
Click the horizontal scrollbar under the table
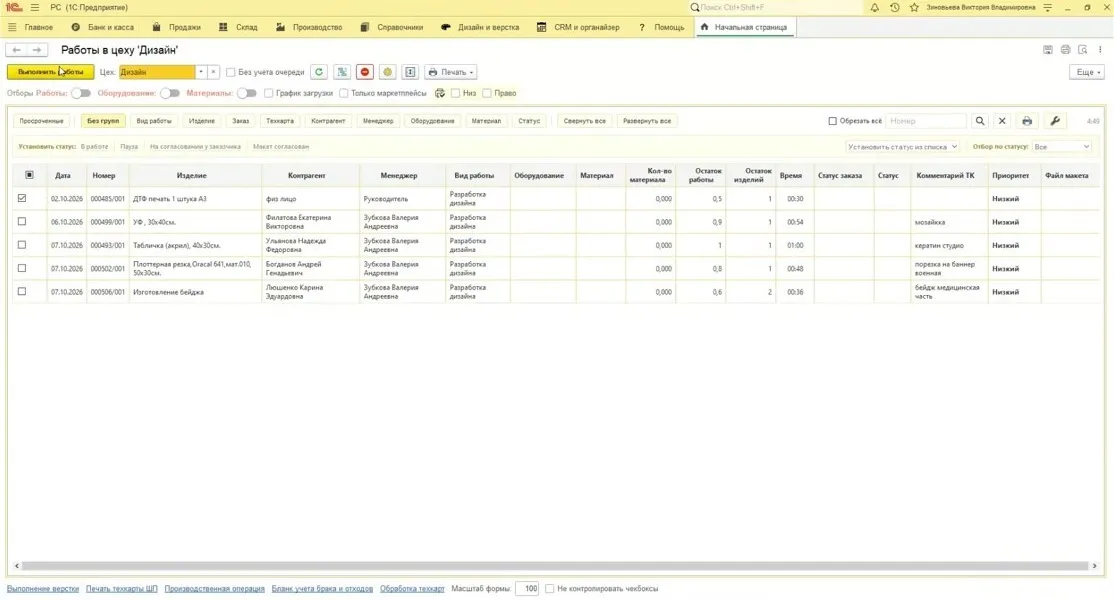555,566
